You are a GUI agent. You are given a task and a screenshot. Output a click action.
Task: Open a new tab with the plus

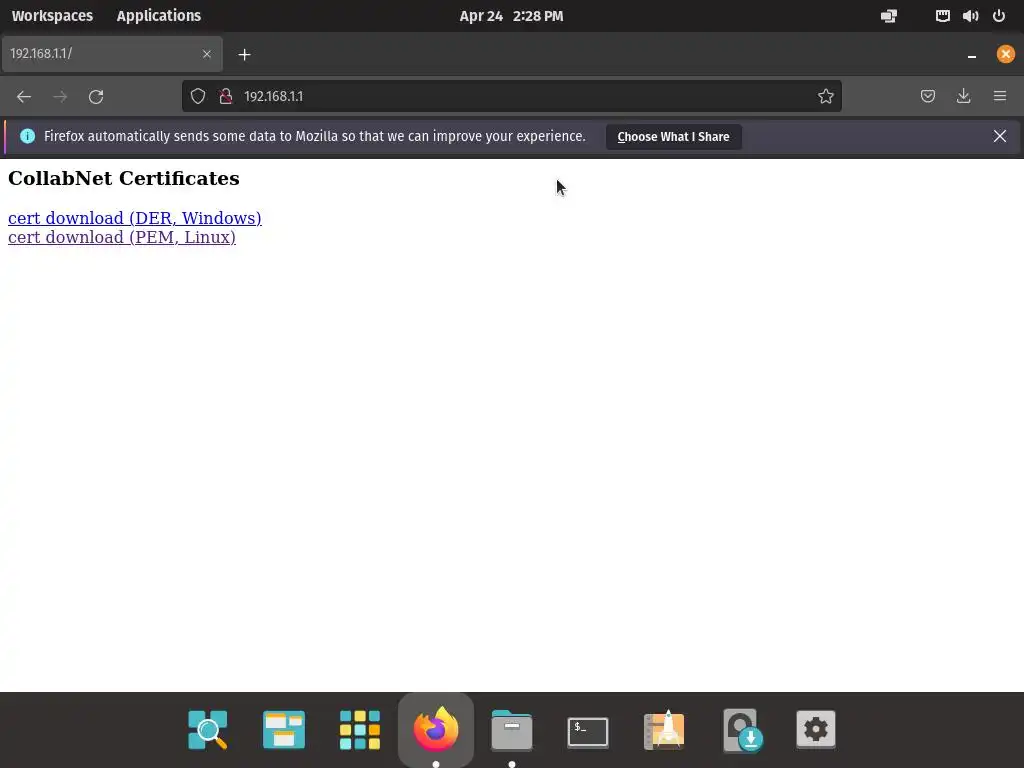pos(244,55)
